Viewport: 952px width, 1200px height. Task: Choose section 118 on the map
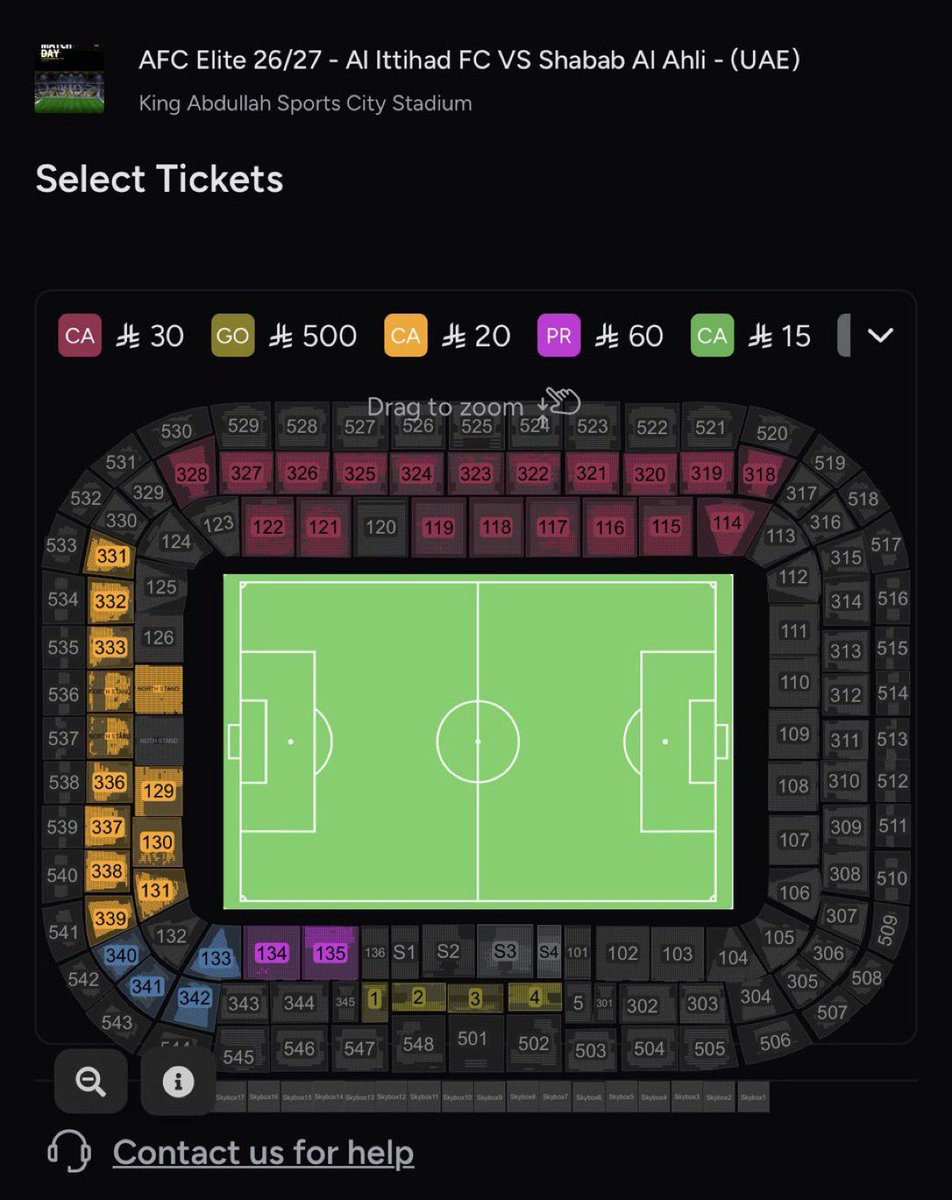click(496, 527)
